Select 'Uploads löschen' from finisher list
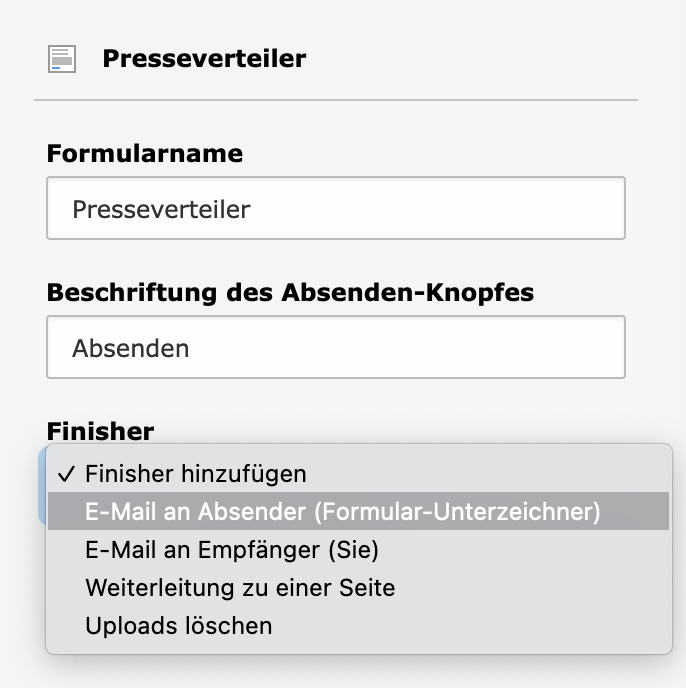The height and width of the screenshot is (688, 686). coord(179,626)
